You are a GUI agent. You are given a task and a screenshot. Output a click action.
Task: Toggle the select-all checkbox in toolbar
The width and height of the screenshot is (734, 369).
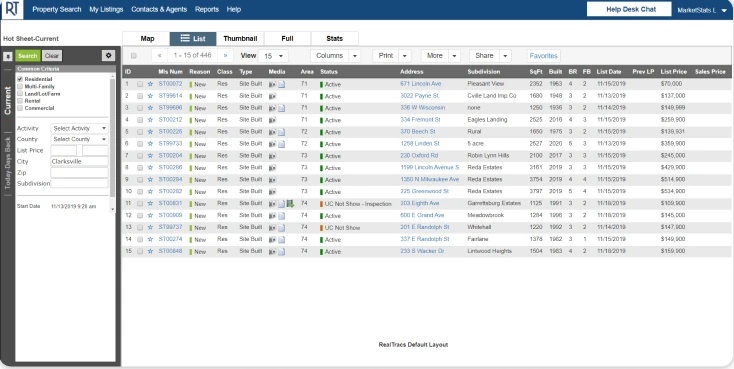133,56
